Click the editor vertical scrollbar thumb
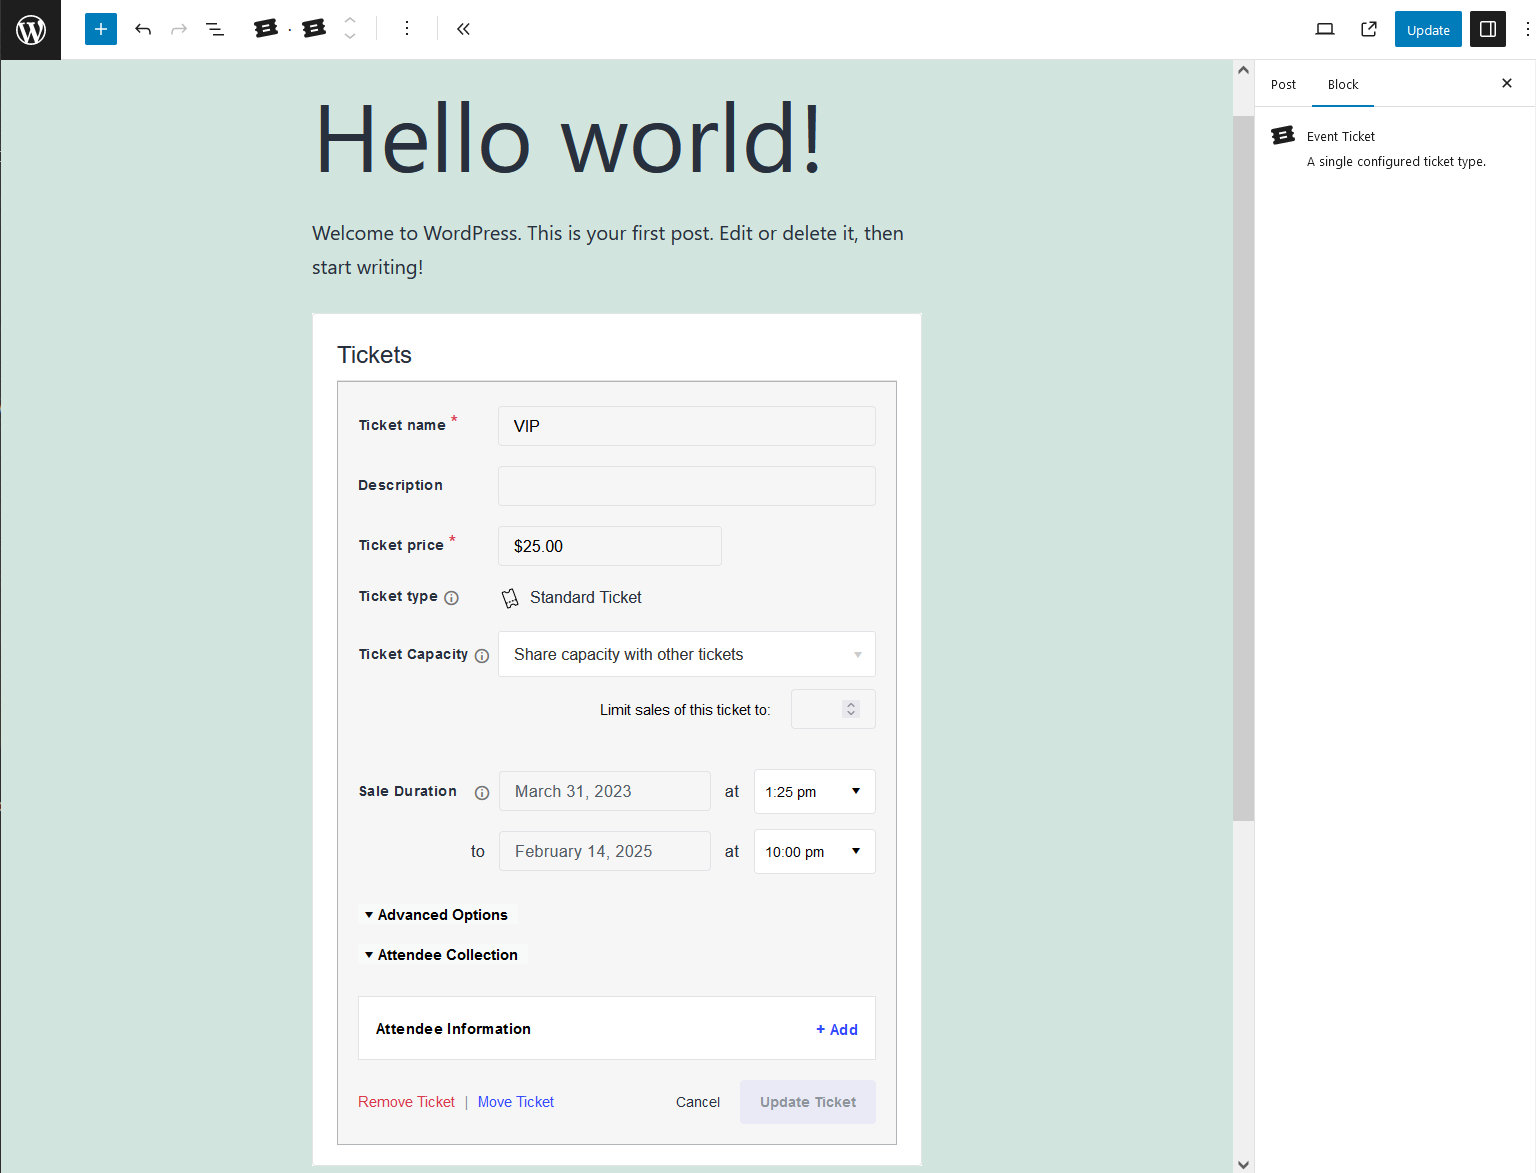Image resolution: width=1536 pixels, height=1173 pixels. 1243,468
